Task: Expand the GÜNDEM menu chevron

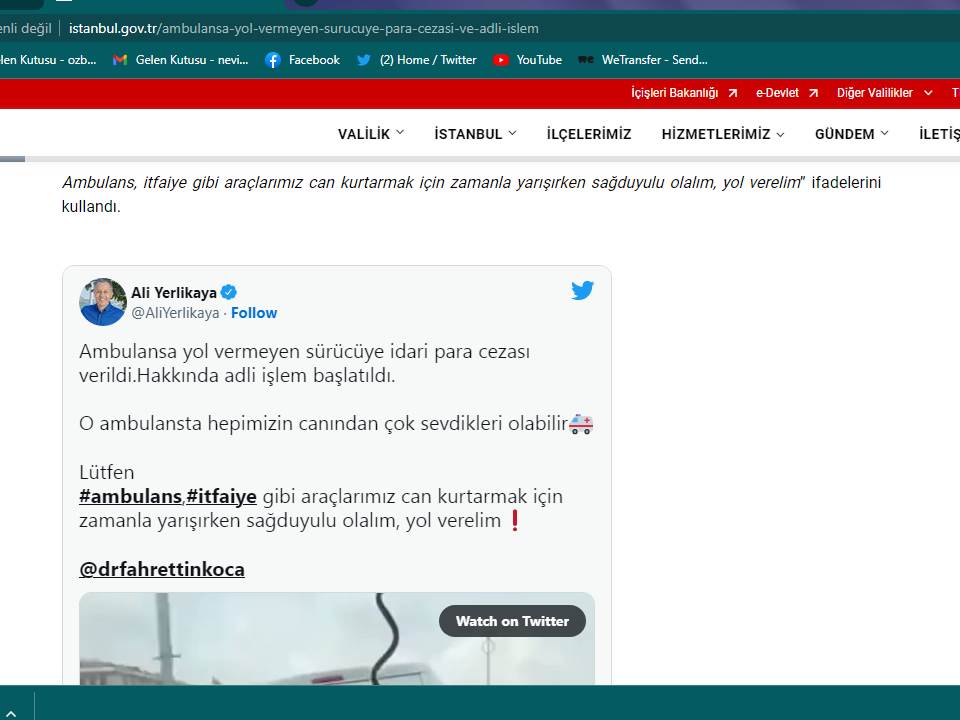Action: pyautogui.click(x=884, y=133)
